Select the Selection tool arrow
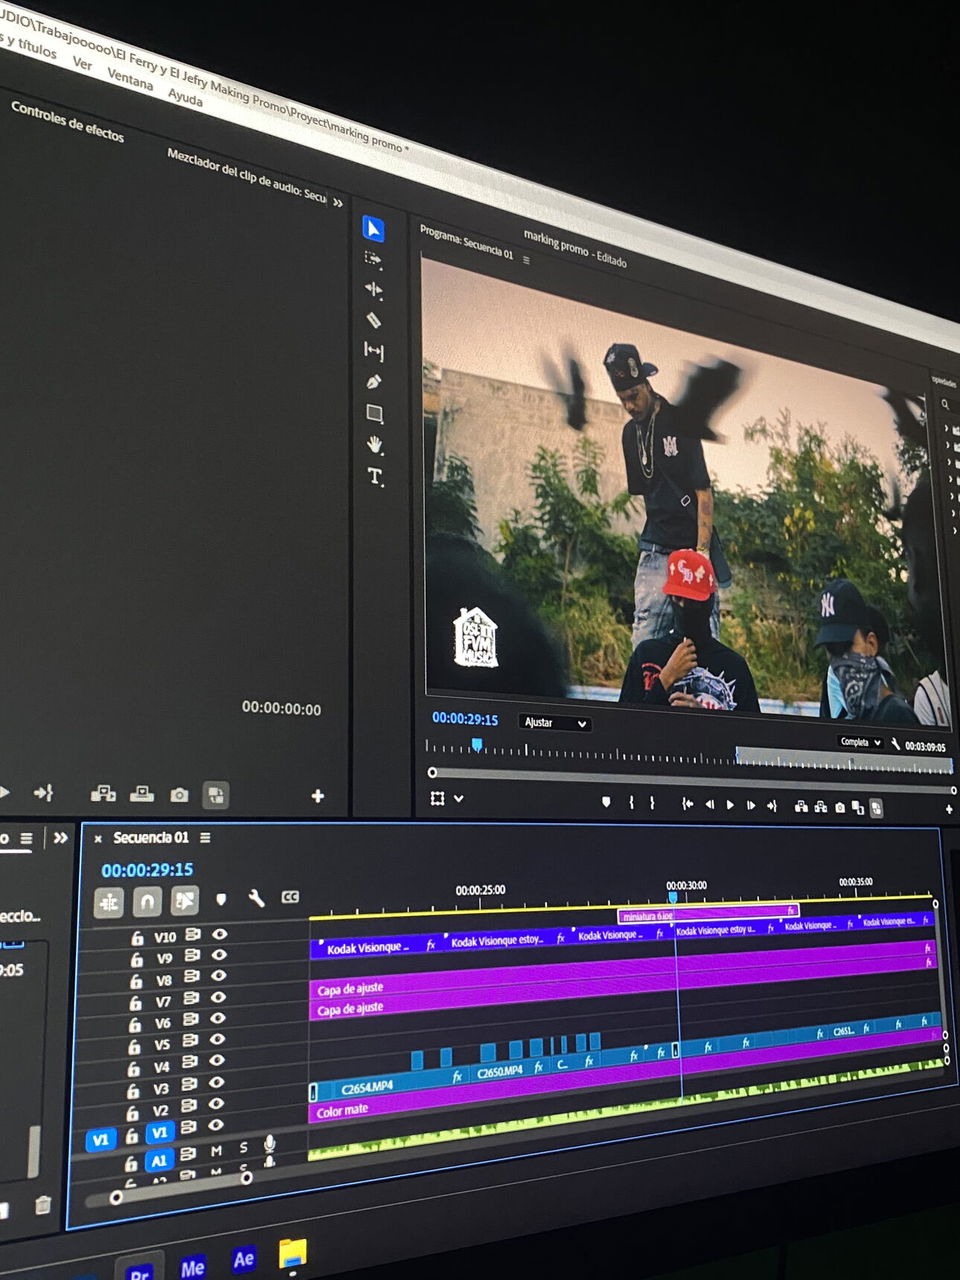The image size is (960, 1280). 373,229
